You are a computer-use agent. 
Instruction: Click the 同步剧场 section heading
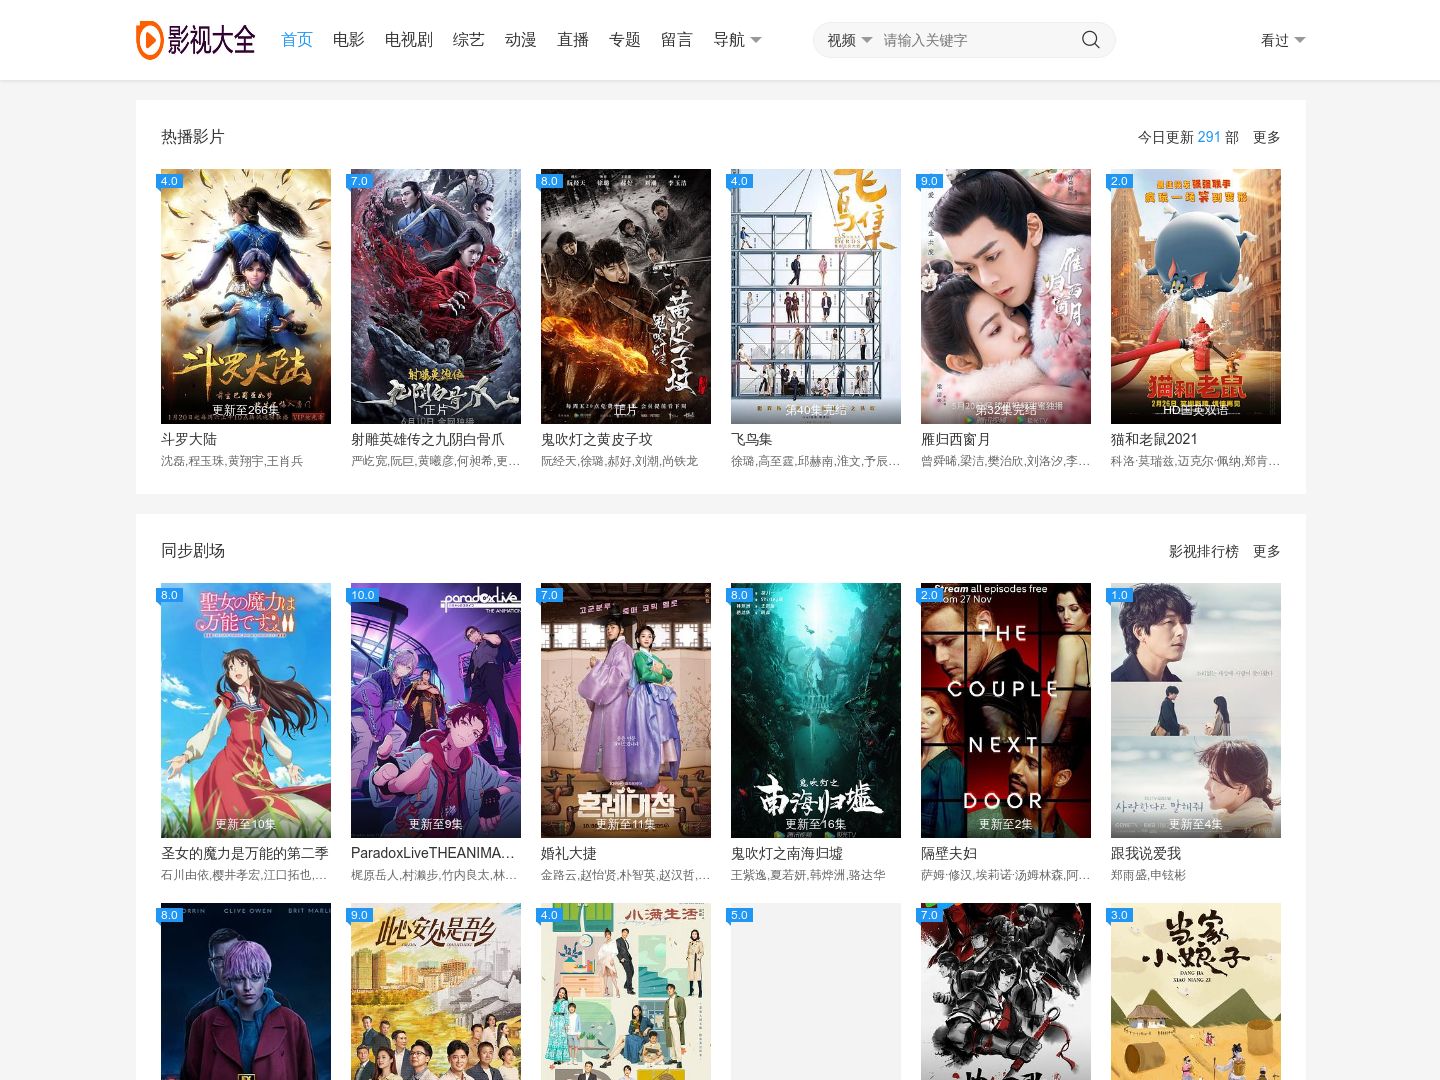[x=193, y=551]
